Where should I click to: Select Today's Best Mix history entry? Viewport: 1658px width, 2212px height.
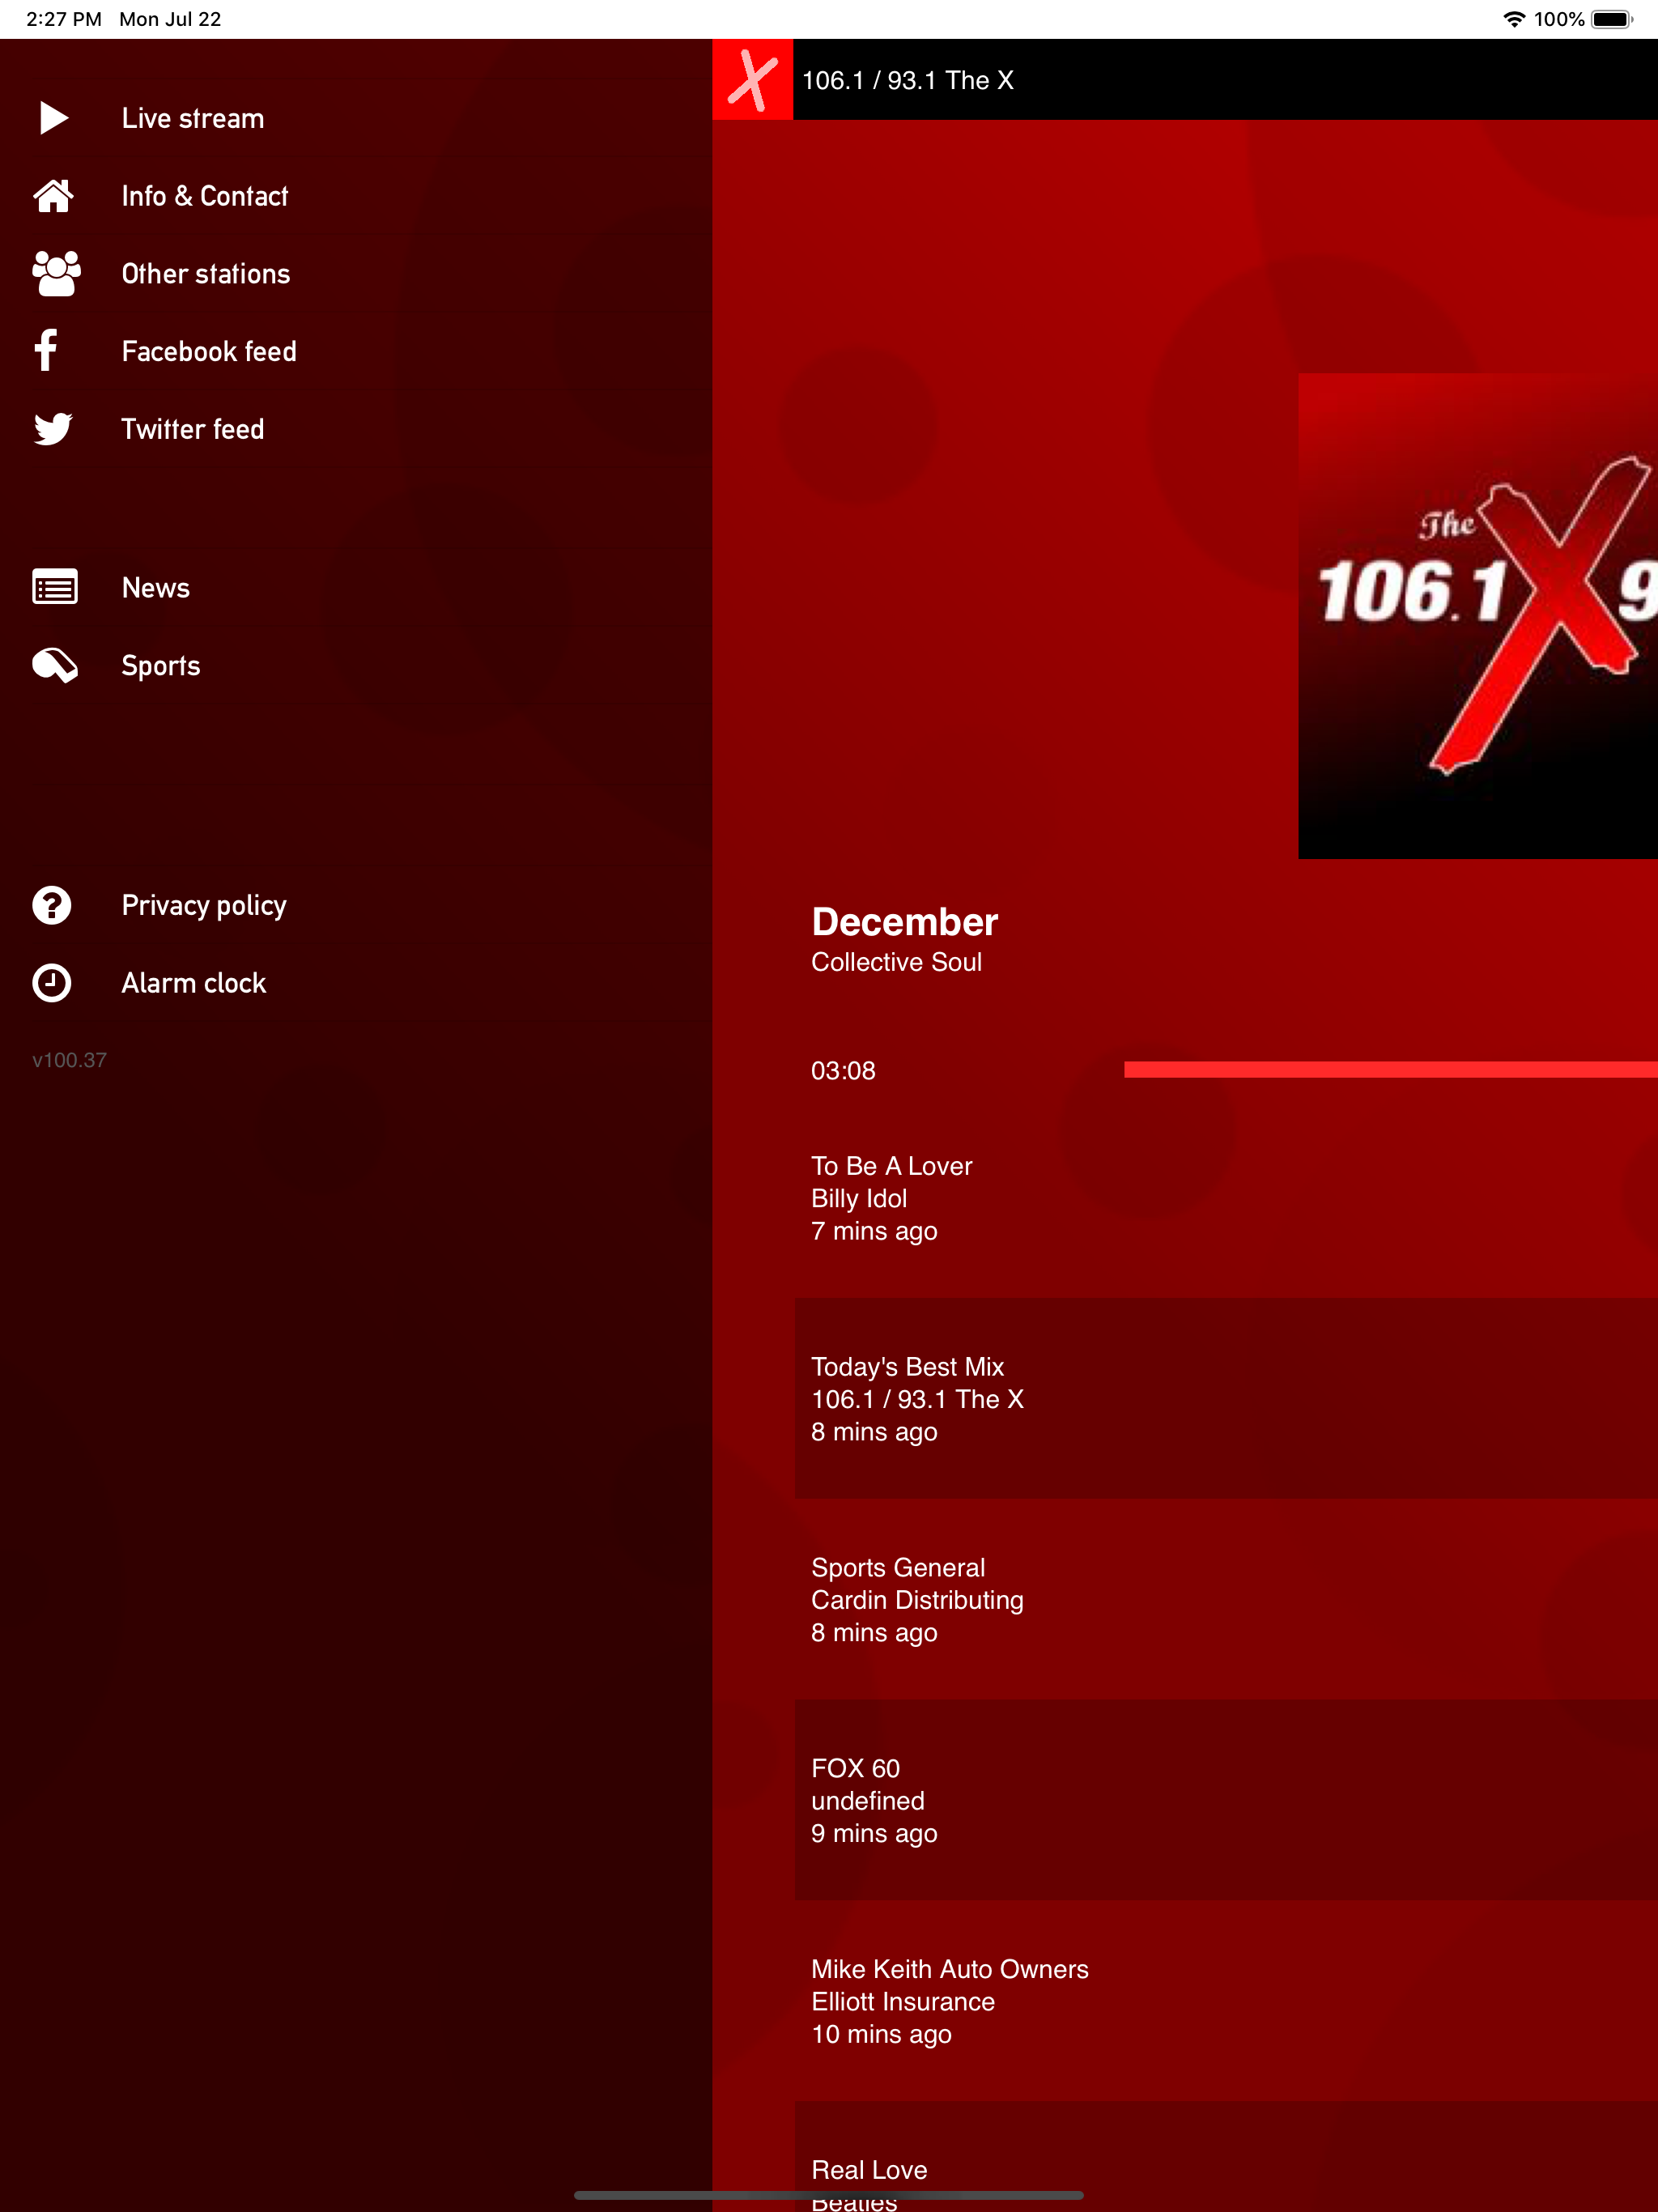[1226, 1399]
